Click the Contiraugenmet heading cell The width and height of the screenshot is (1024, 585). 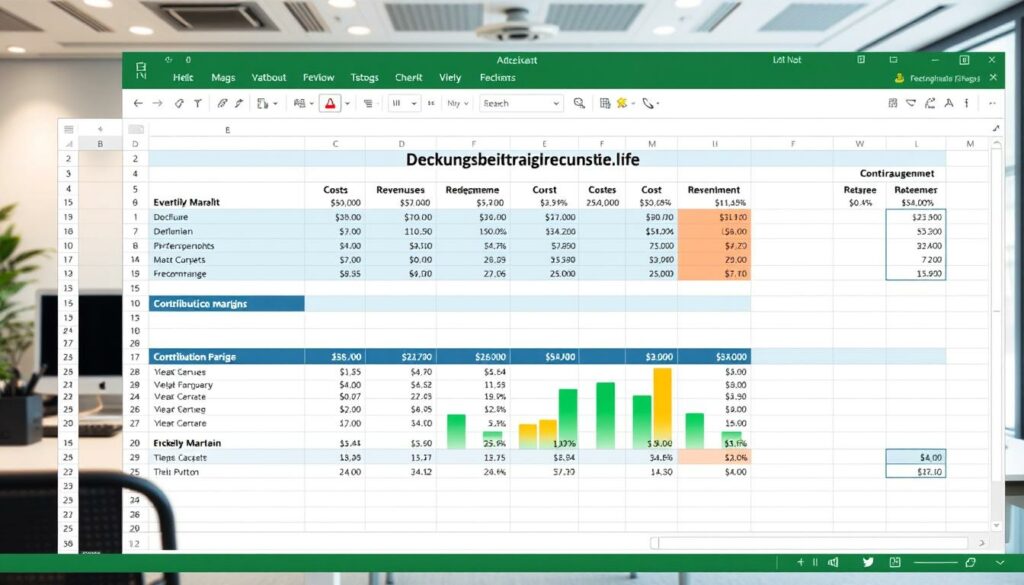(x=897, y=174)
